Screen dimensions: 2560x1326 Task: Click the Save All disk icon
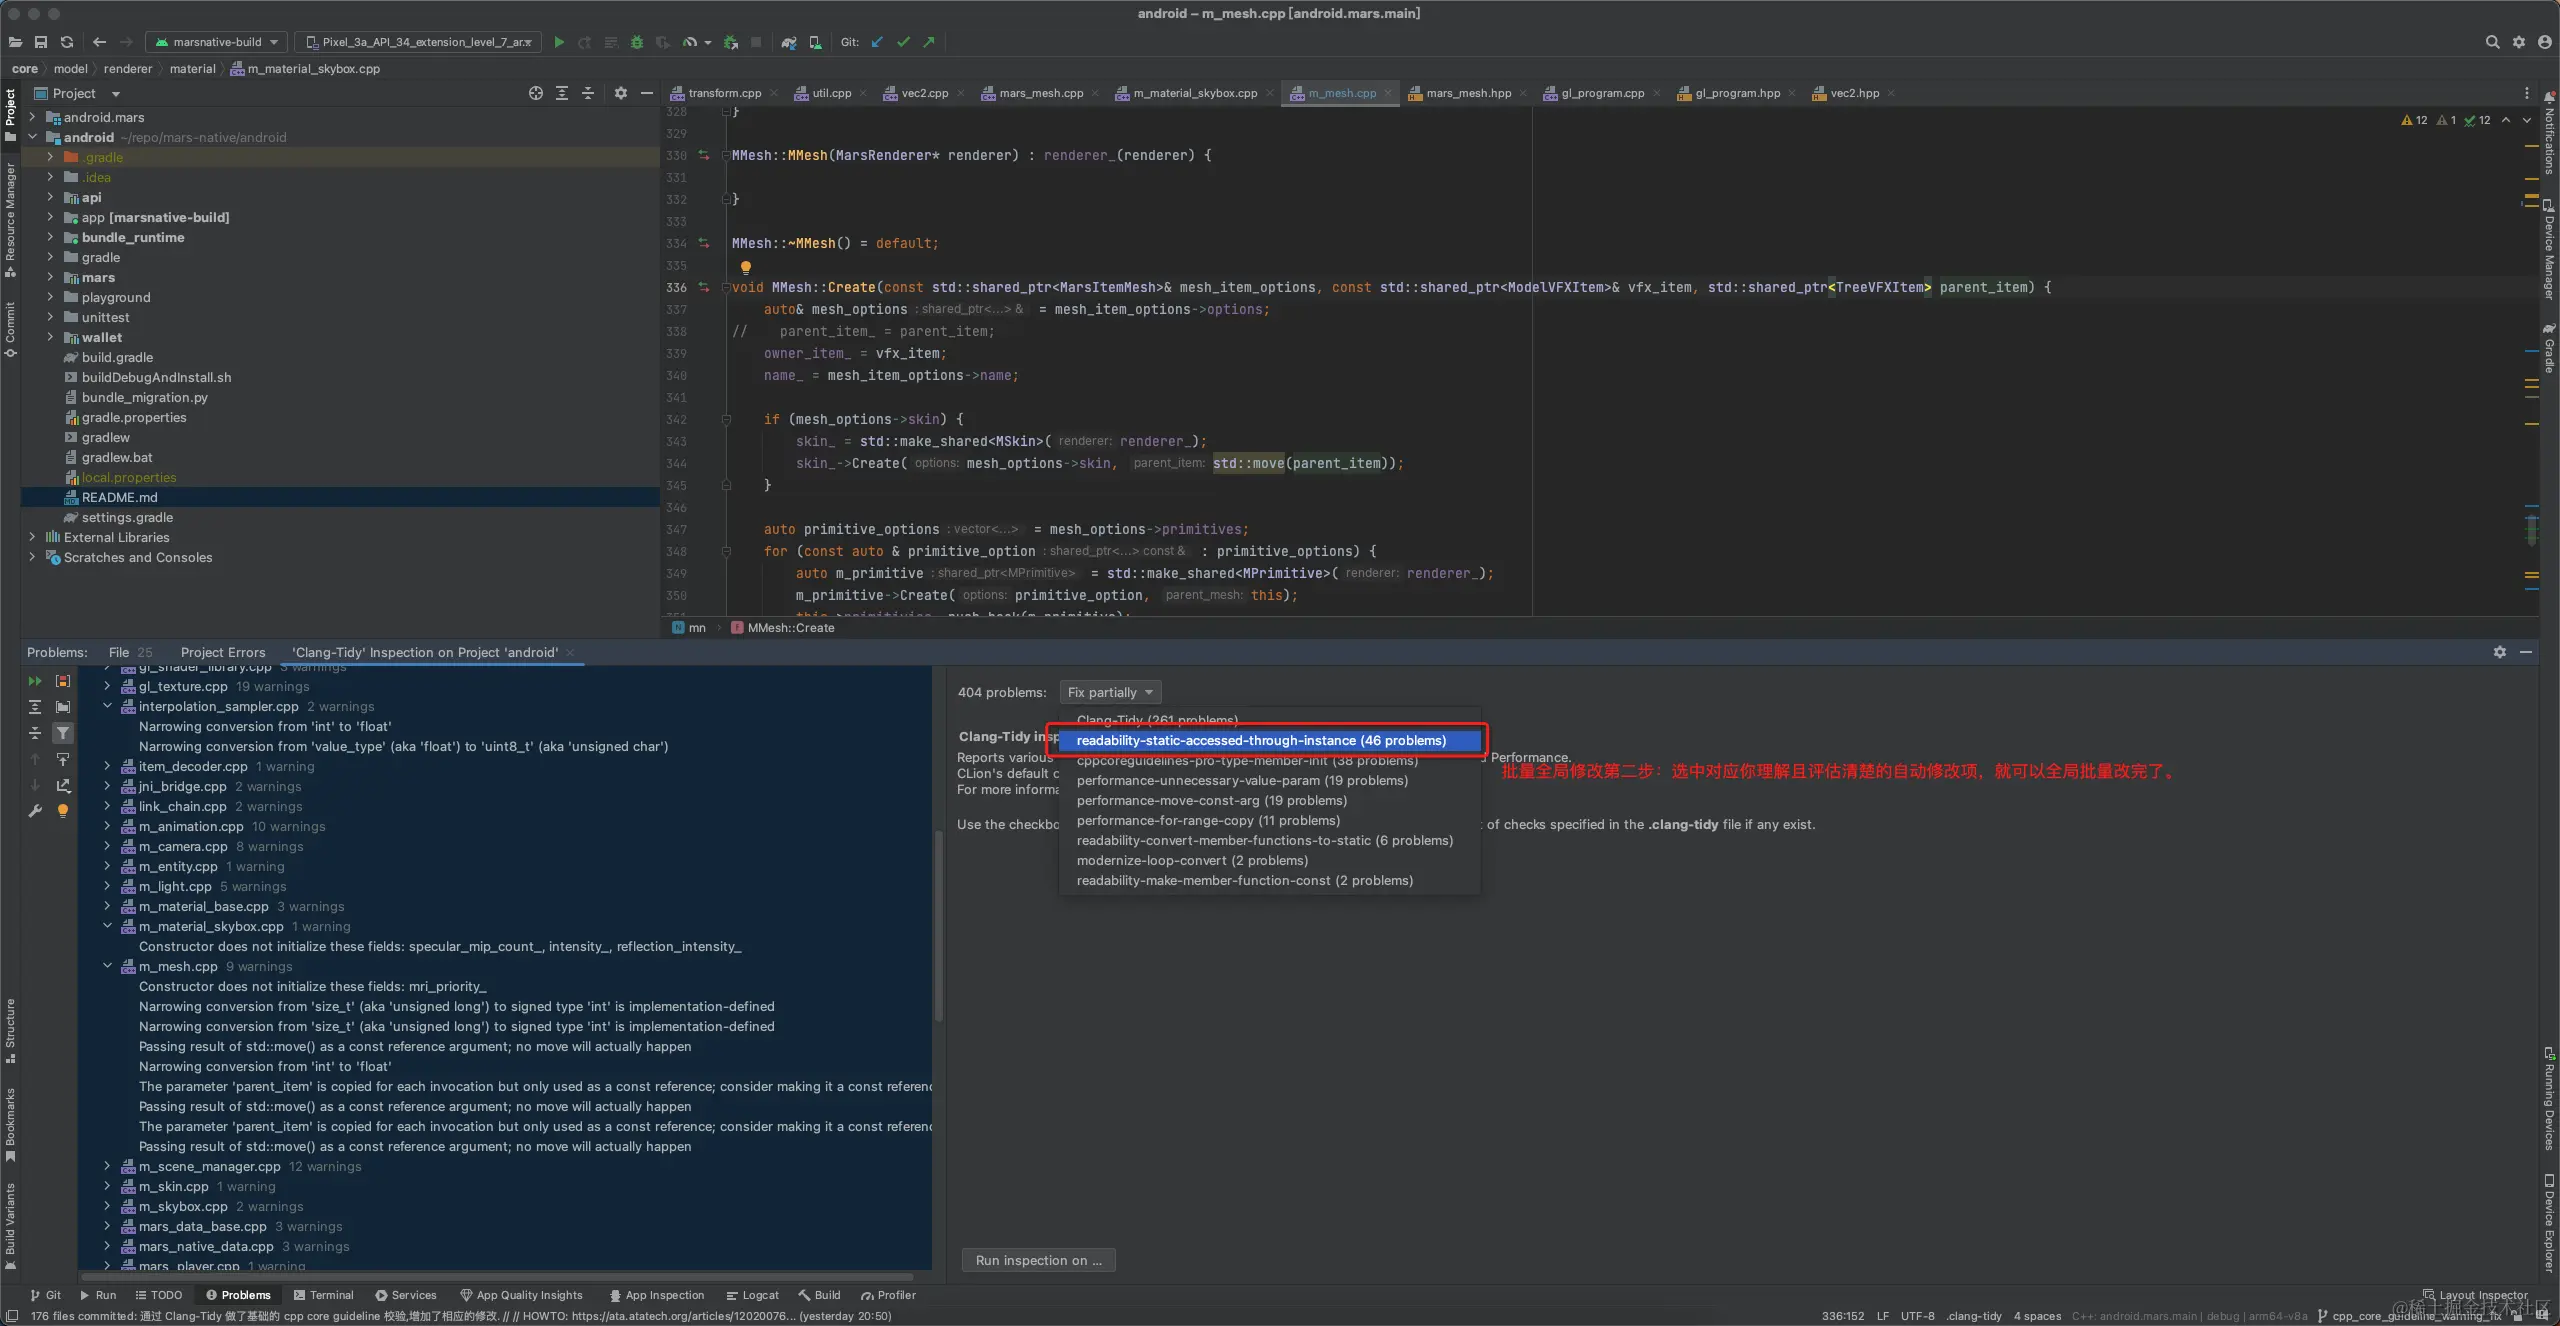41,42
